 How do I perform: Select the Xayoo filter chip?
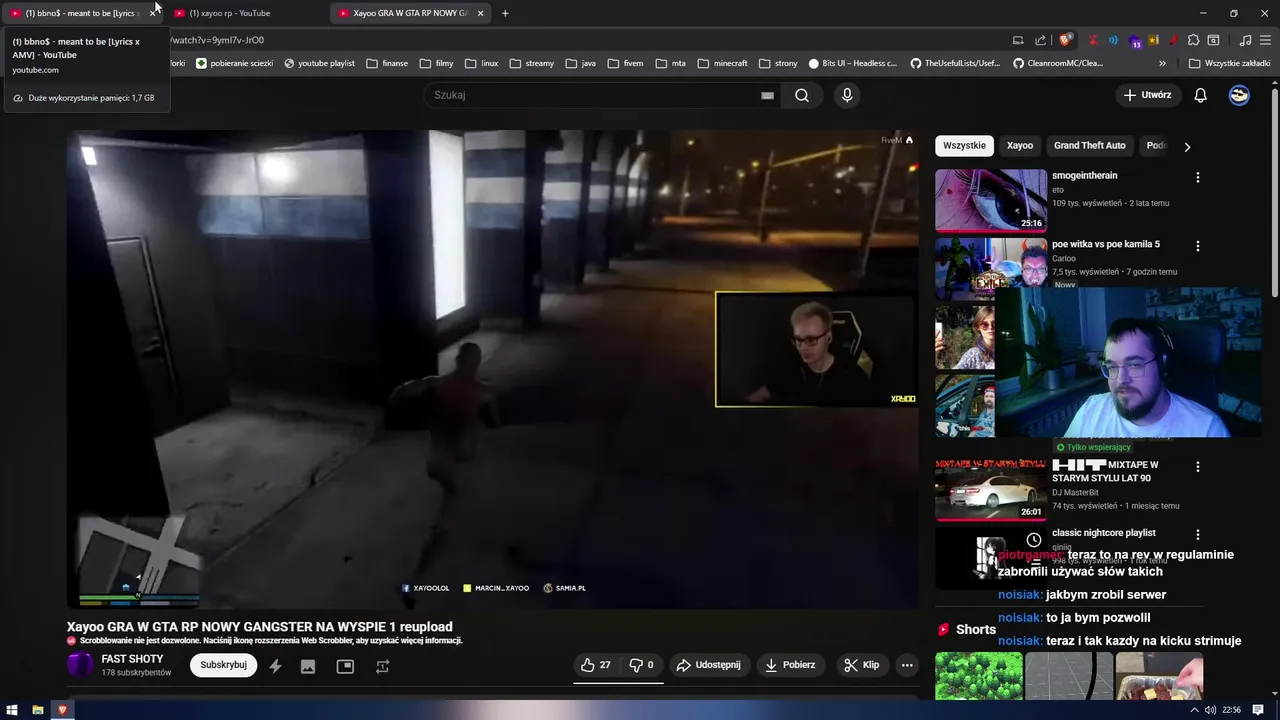click(1020, 146)
